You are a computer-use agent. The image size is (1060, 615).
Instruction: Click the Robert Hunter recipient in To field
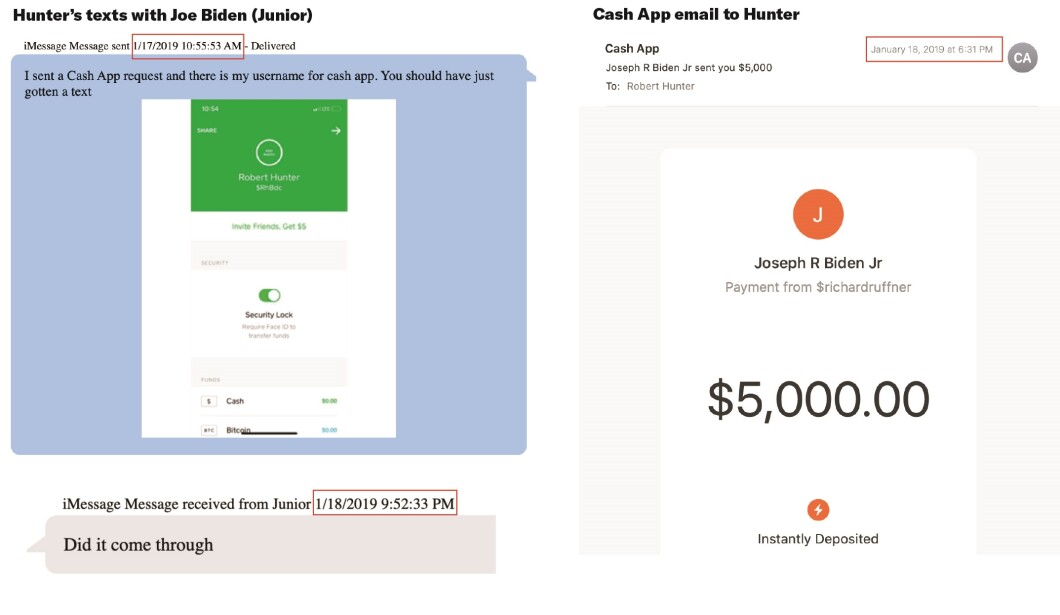click(x=660, y=87)
